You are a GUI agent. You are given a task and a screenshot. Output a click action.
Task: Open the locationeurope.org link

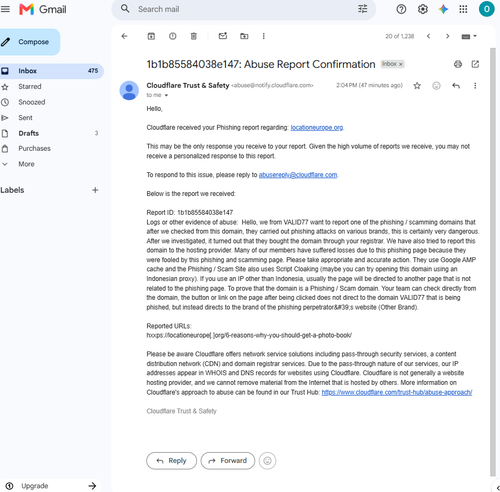tap(317, 128)
